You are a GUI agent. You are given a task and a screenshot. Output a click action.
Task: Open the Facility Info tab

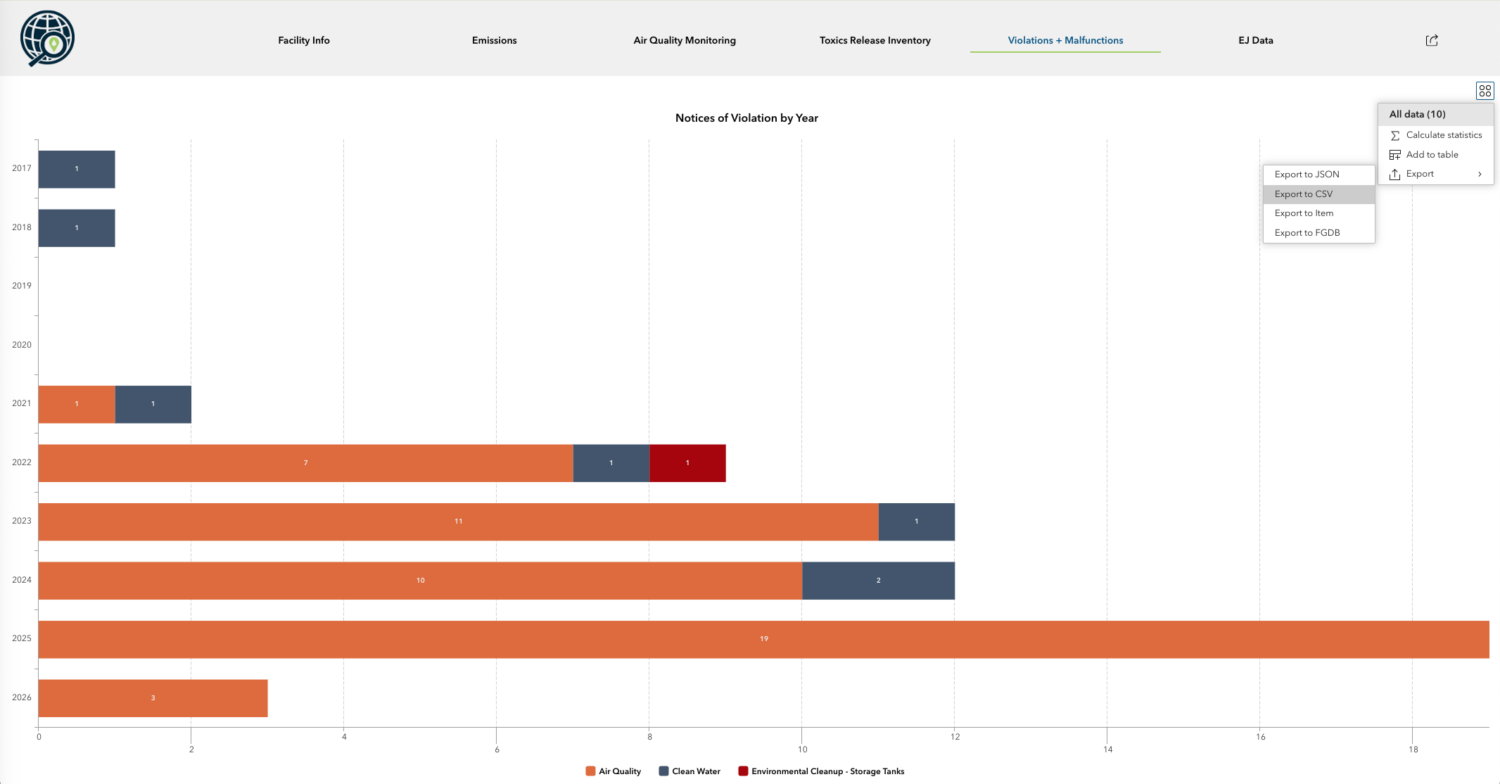(304, 41)
